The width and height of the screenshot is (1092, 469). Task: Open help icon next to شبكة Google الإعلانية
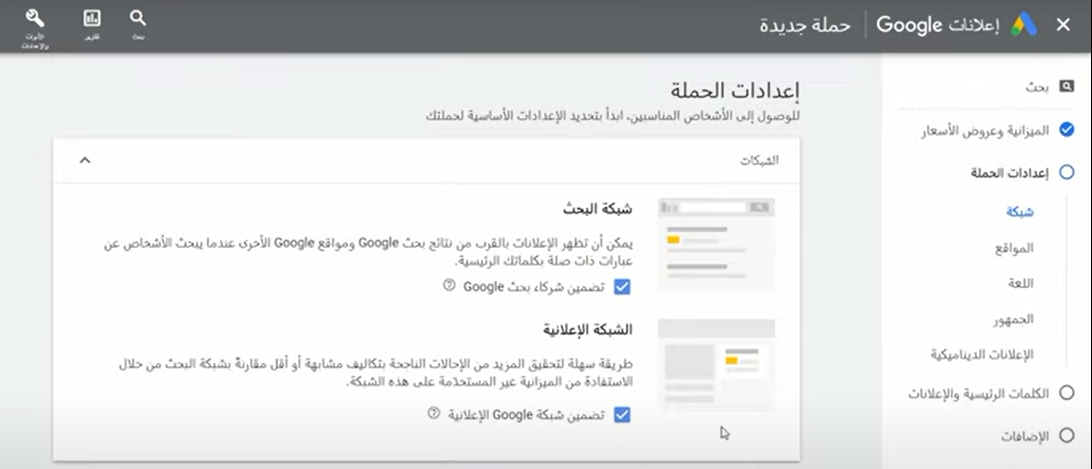(434, 413)
